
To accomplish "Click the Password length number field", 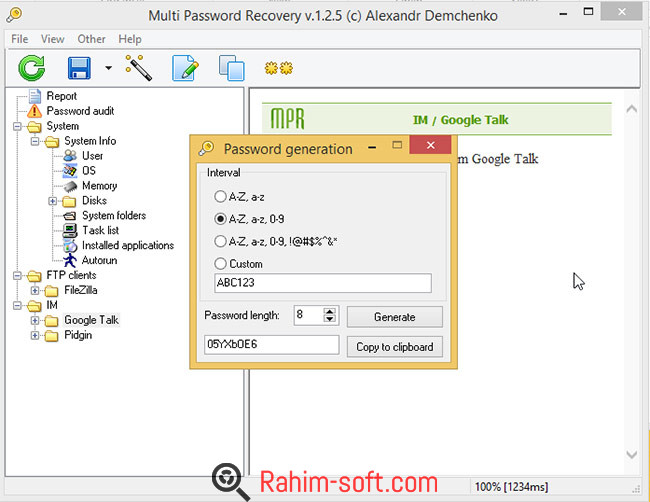I will point(308,315).
